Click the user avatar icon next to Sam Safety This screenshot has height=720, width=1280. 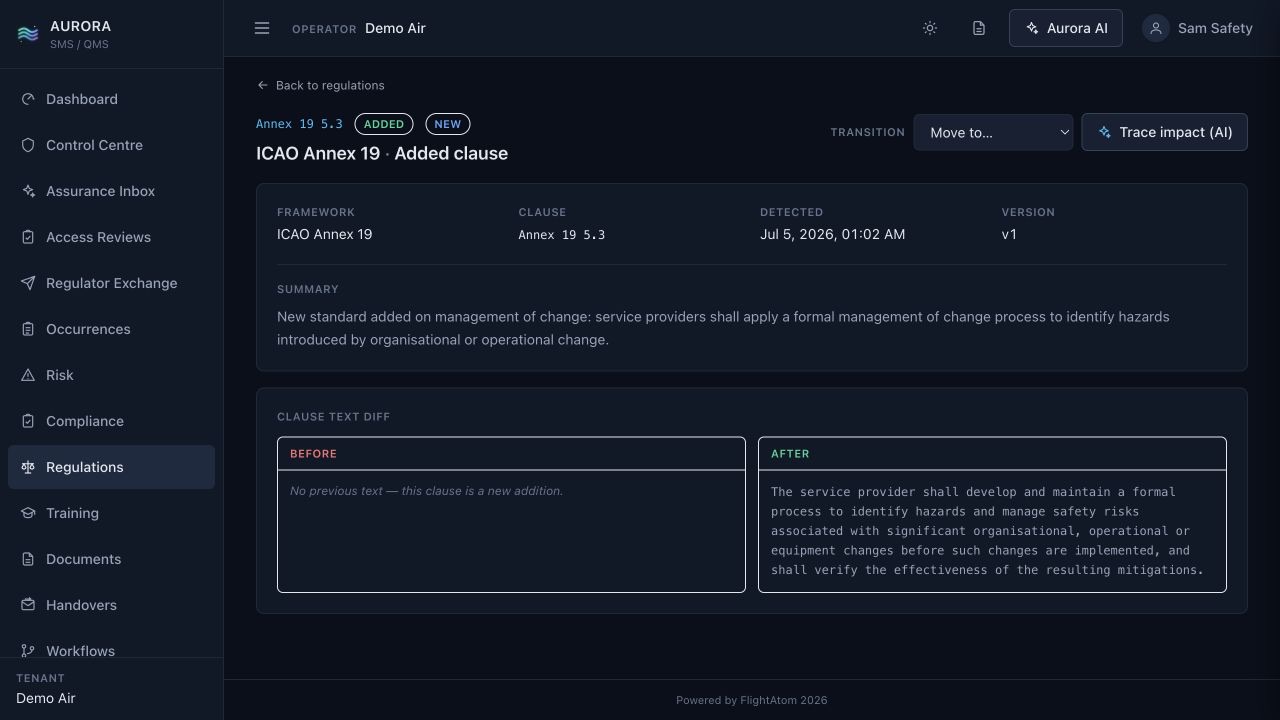pyautogui.click(x=1156, y=28)
